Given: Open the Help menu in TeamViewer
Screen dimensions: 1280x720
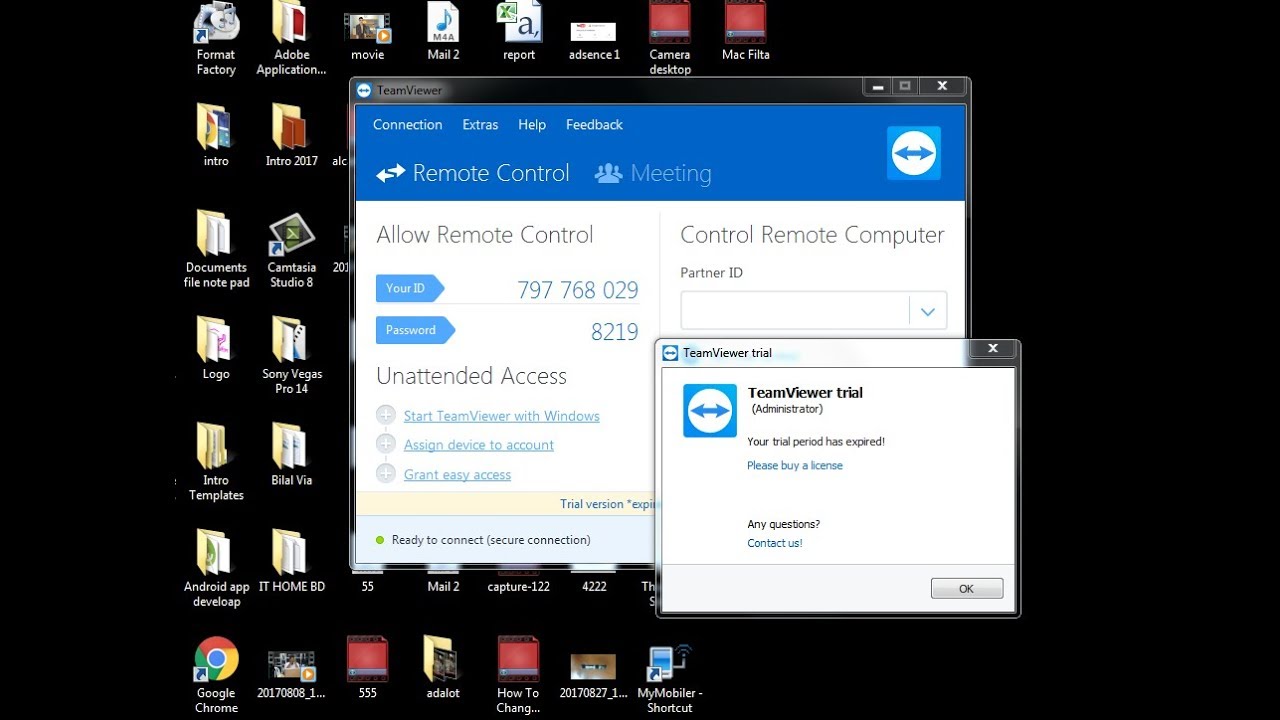Looking at the screenshot, I should (x=532, y=125).
